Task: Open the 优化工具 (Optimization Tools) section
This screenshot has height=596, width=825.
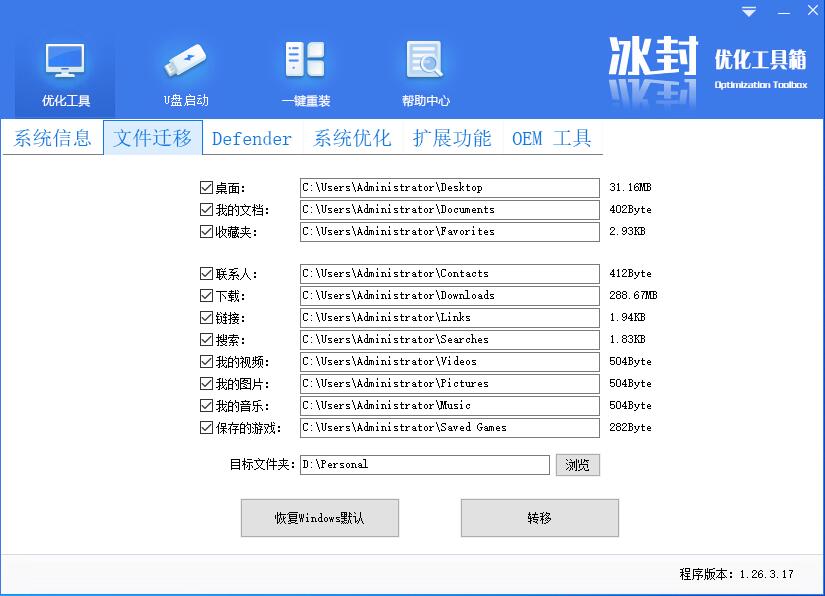Action: [65, 74]
